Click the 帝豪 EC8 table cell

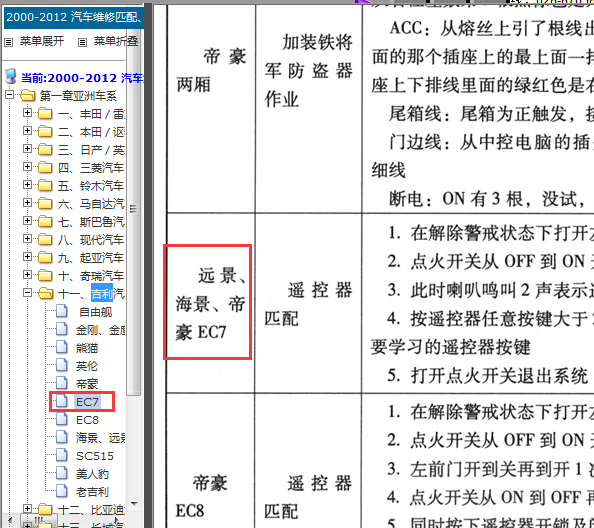click(x=211, y=461)
